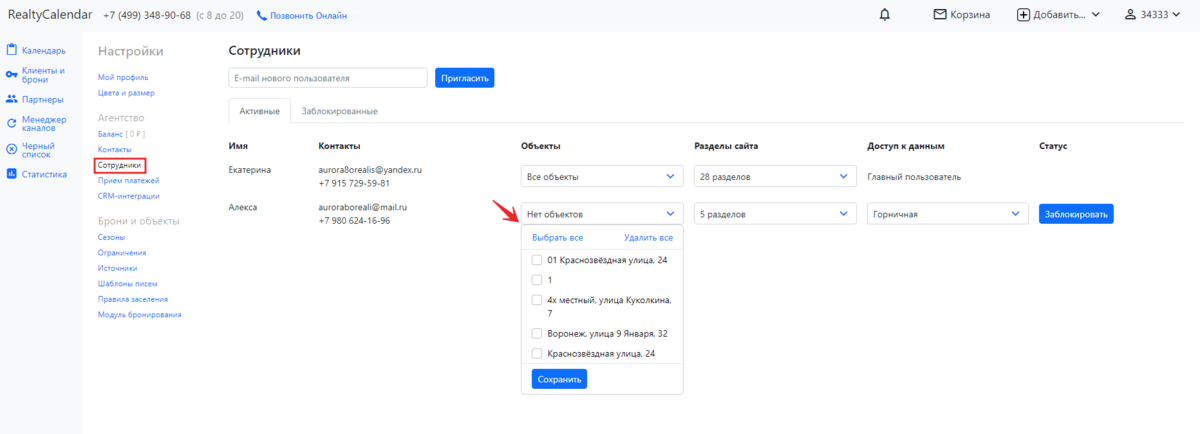The width and height of the screenshot is (1200, 434).
Task: Focus the new user e-mail field
Action: click(328, 77)
